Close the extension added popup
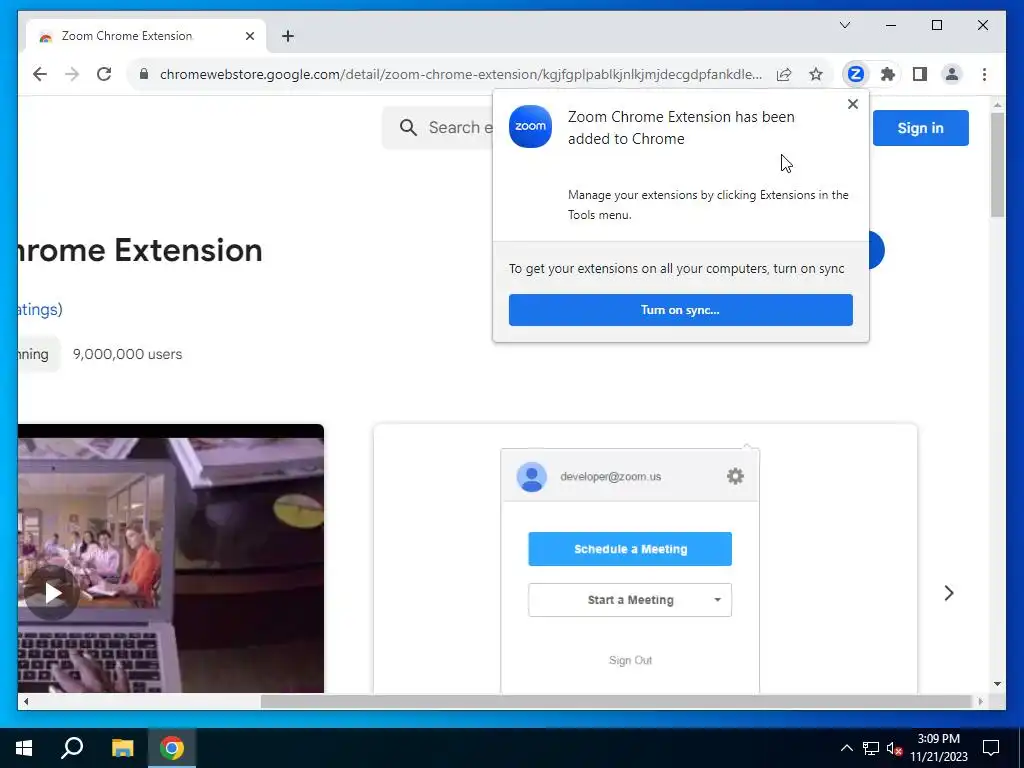Screen dimensions: 1024x768 (x=852, y=104)
